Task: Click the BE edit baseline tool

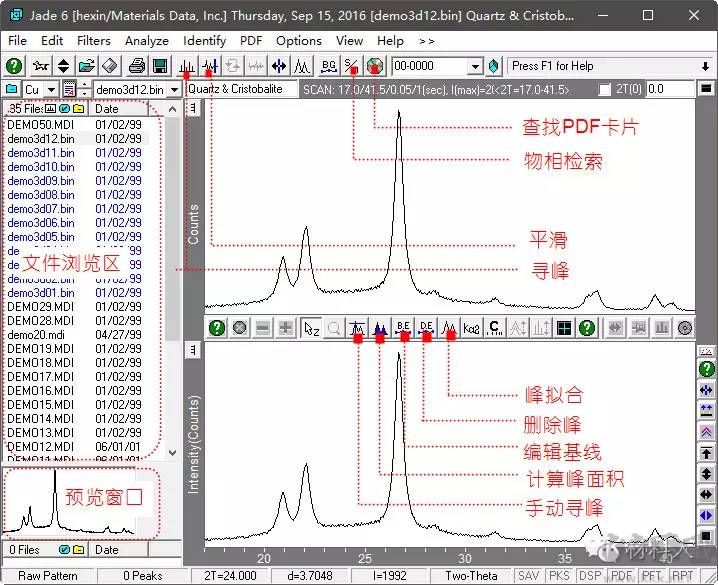Action: tap(404, 328)
